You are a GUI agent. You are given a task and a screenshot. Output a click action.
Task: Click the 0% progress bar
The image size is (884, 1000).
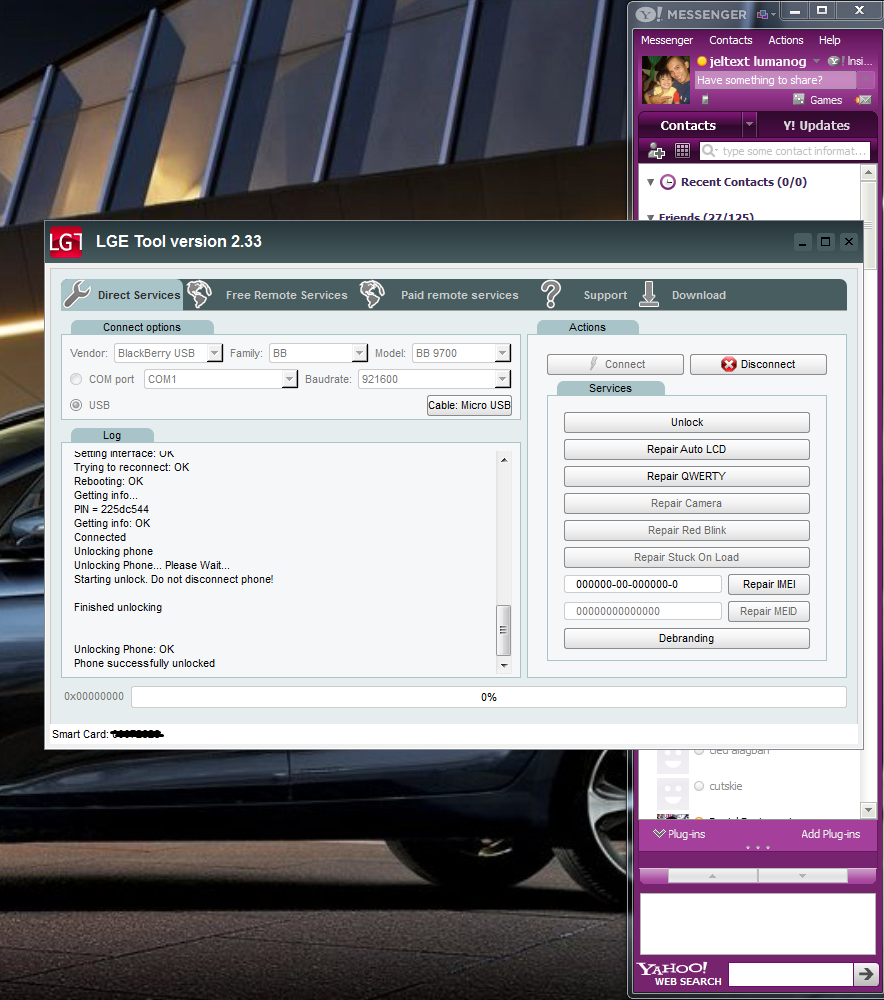(489, 697)
